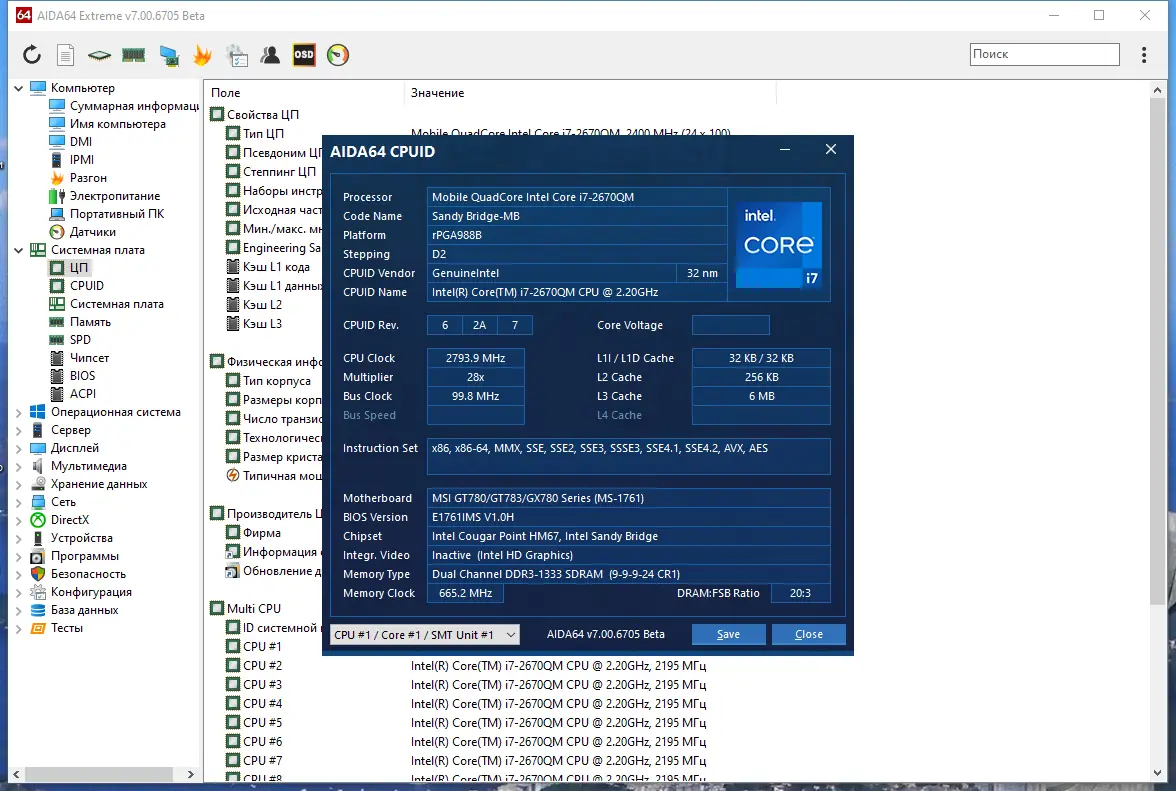Click the remote user toolbar icon
This screenshot has height=791, width=1176.
(x=270, y=55)
